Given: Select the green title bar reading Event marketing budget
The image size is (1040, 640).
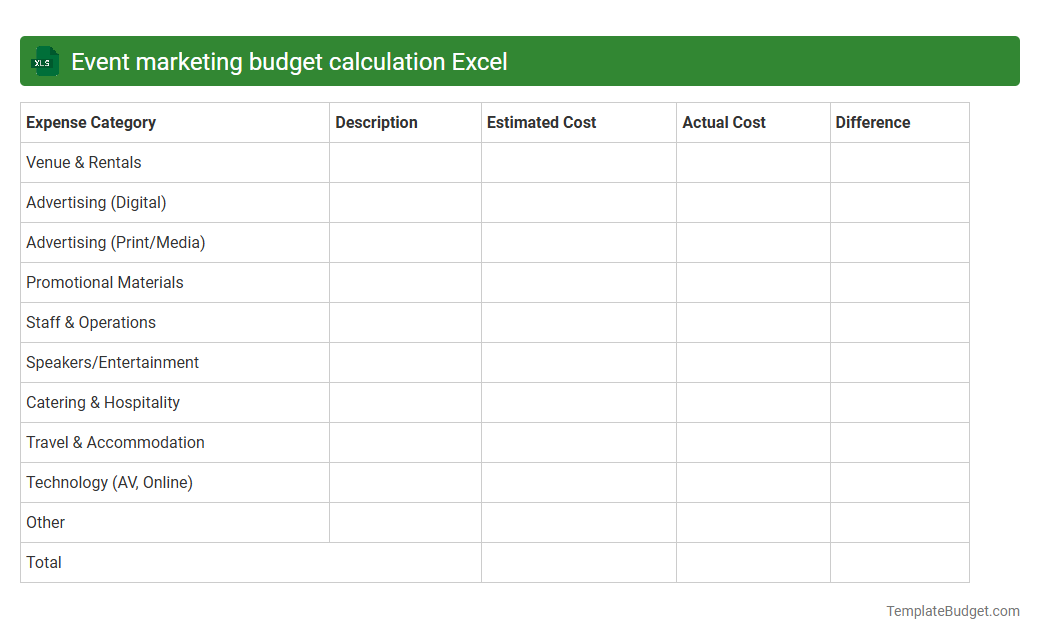Looking at the screenshot, I should (289, 61).
